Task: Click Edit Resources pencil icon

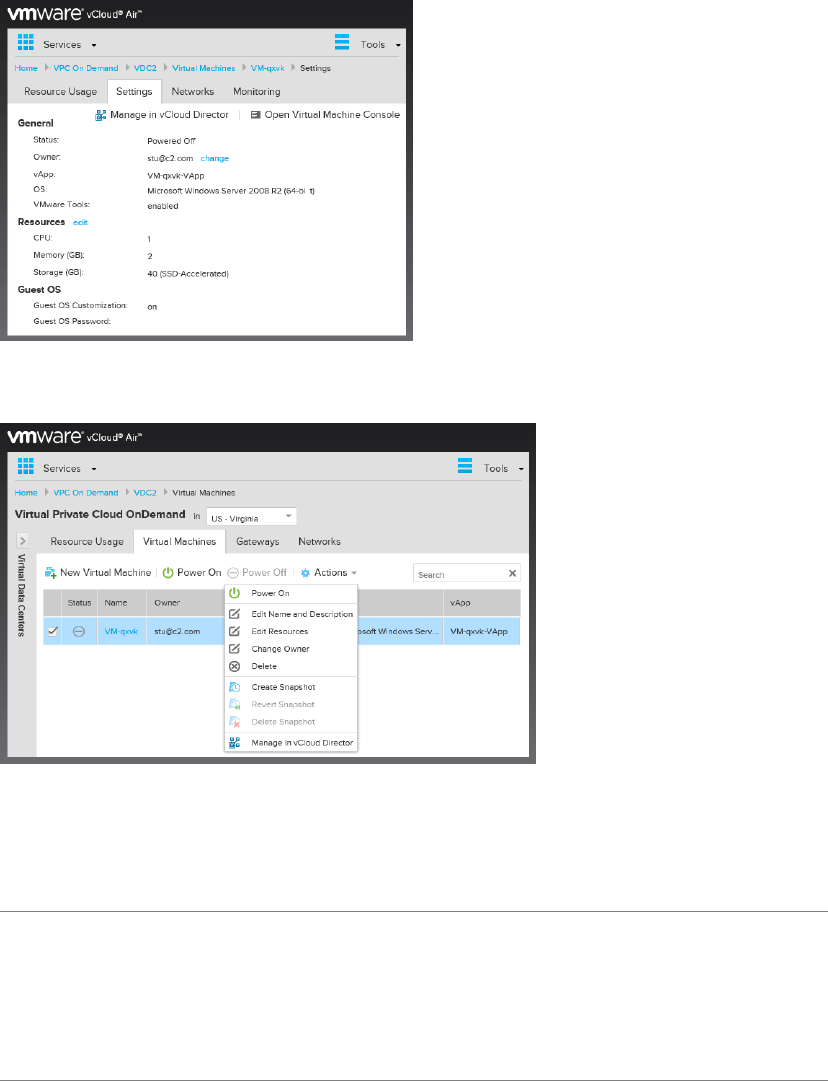Action: coord(234,631)
